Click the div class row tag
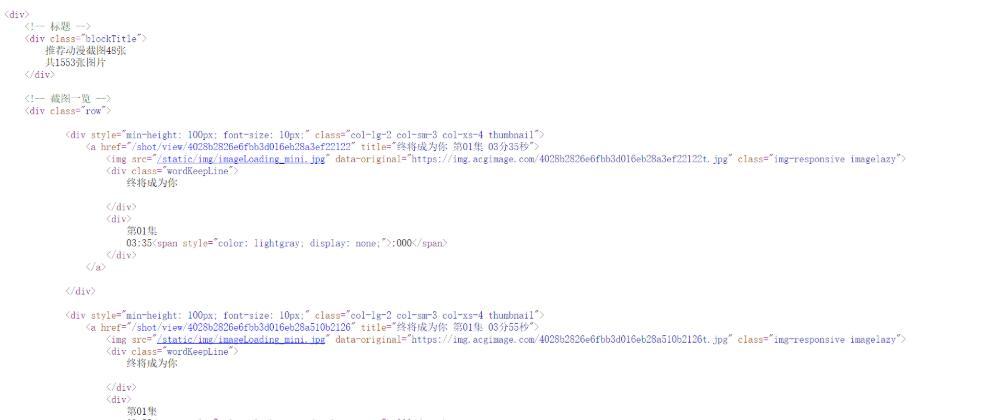 pos(68,111)
